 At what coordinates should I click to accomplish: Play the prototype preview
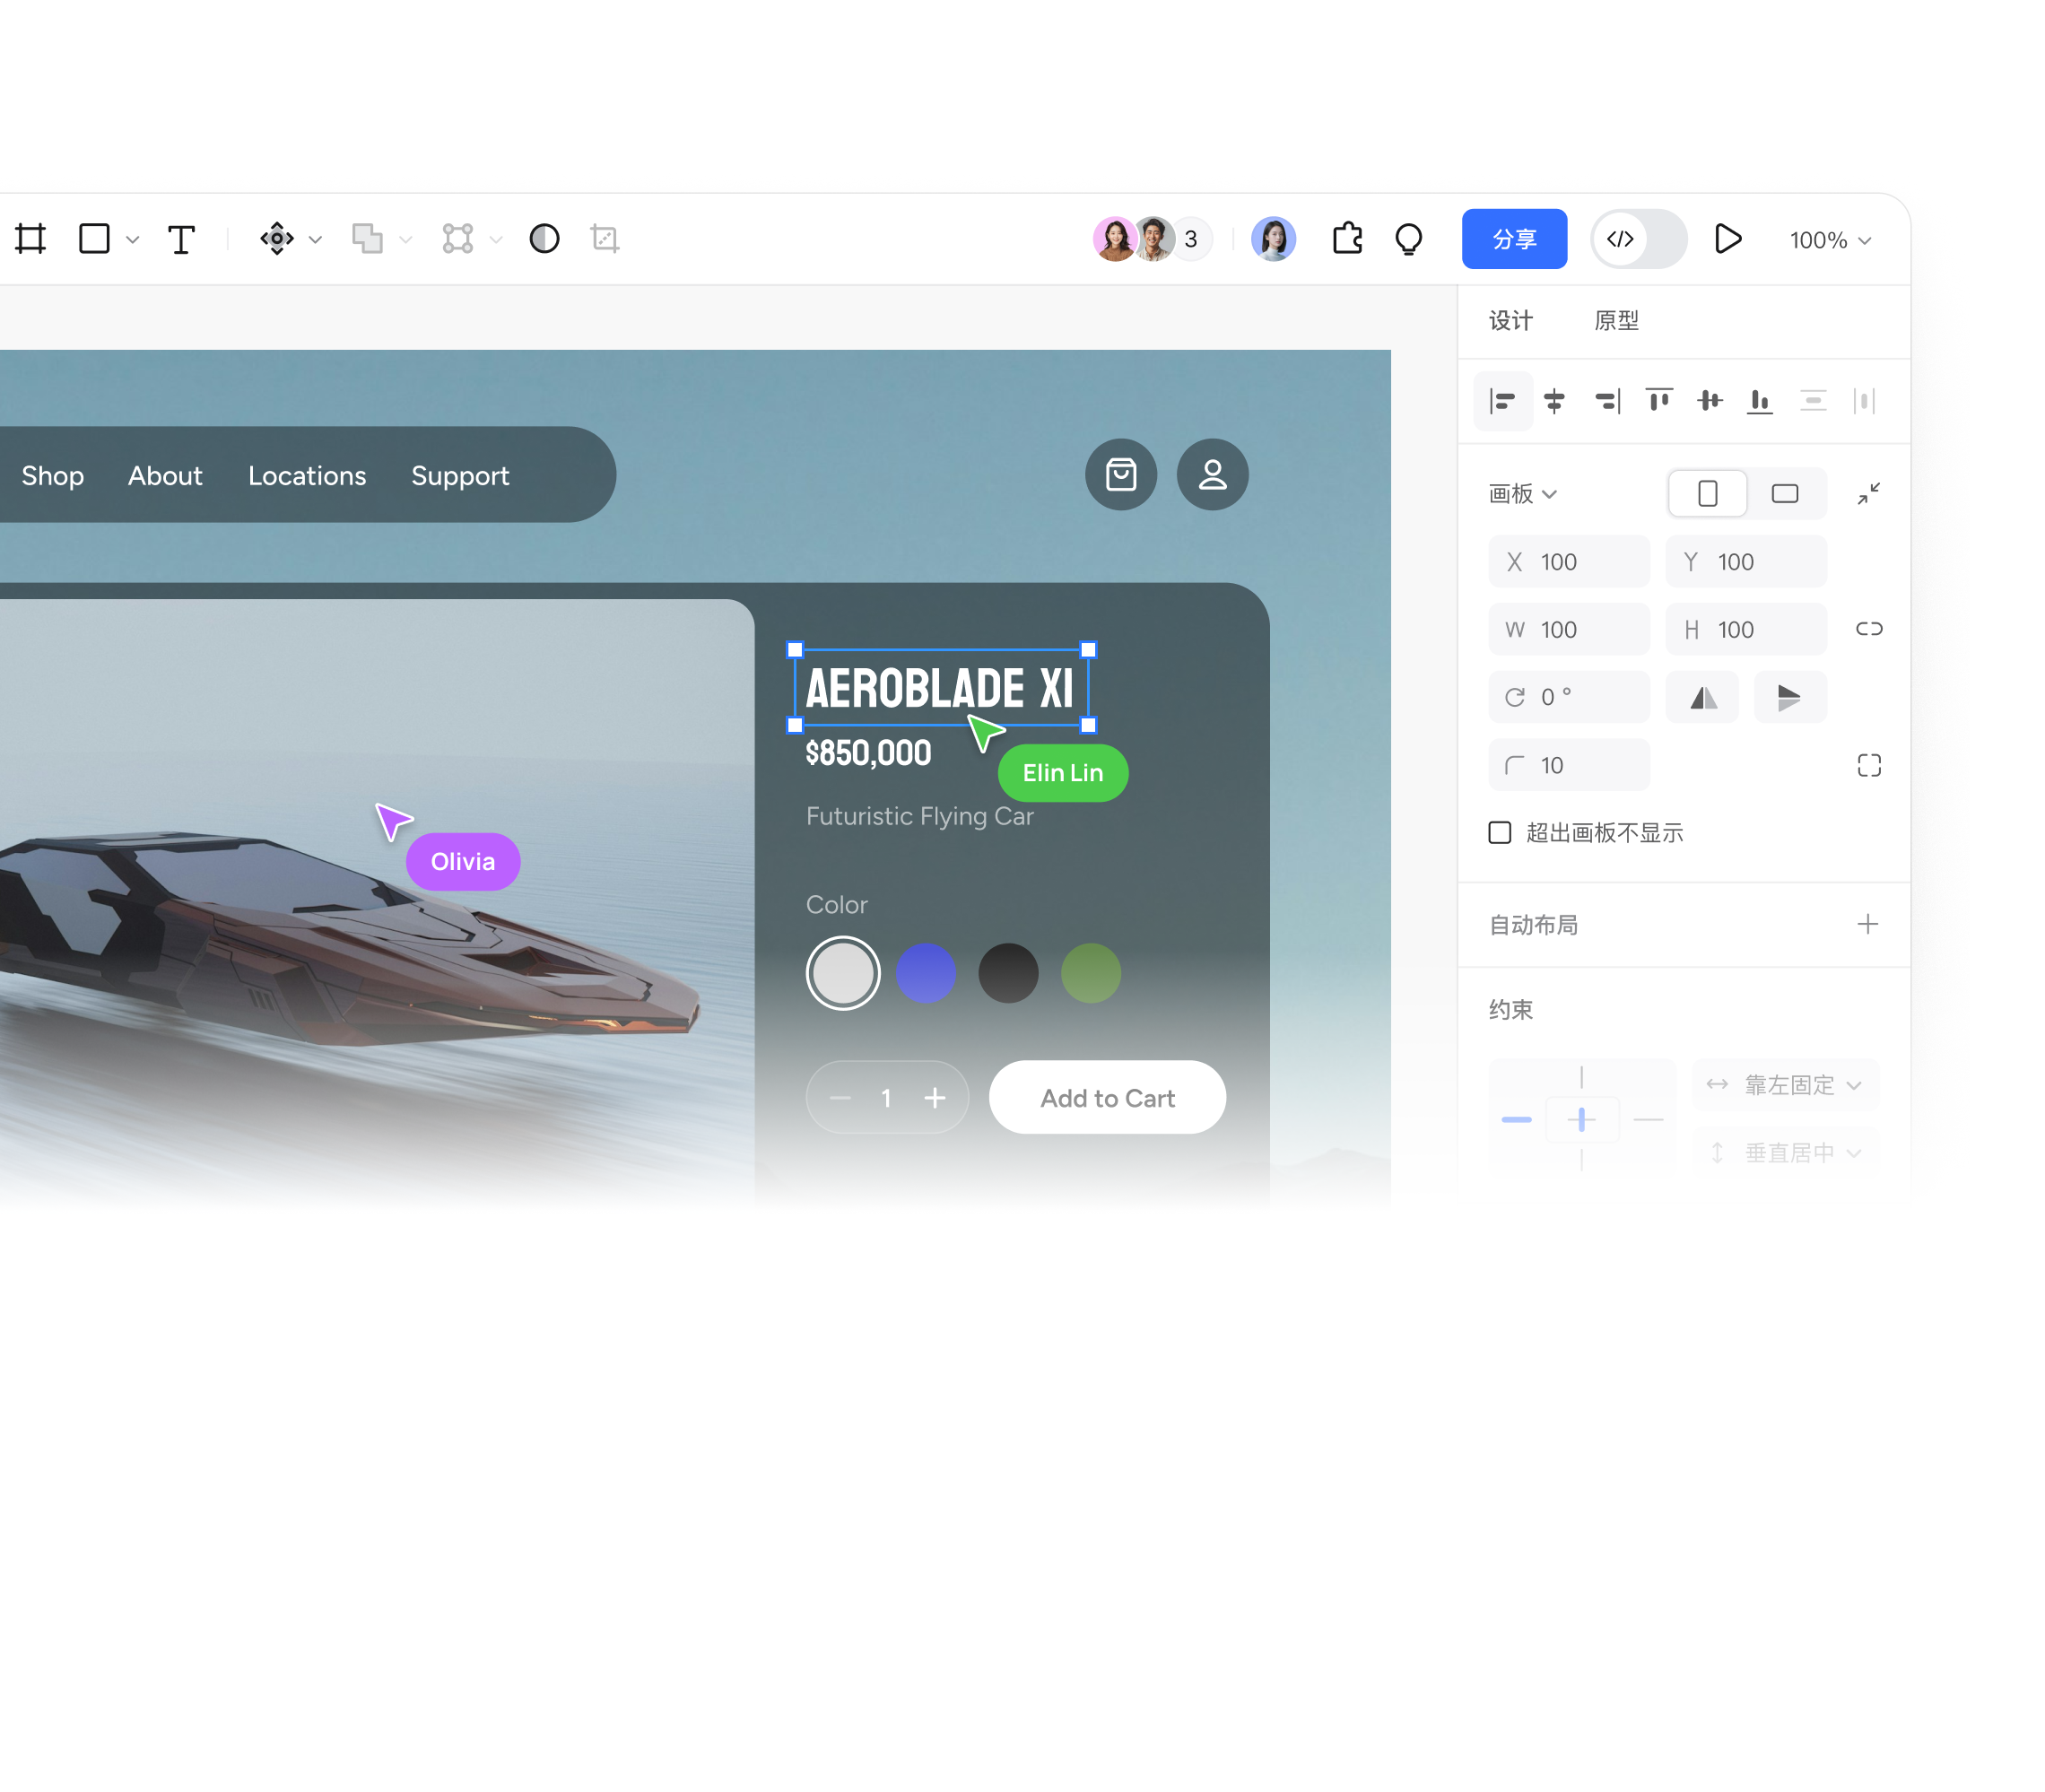(x=1727, y=239)
